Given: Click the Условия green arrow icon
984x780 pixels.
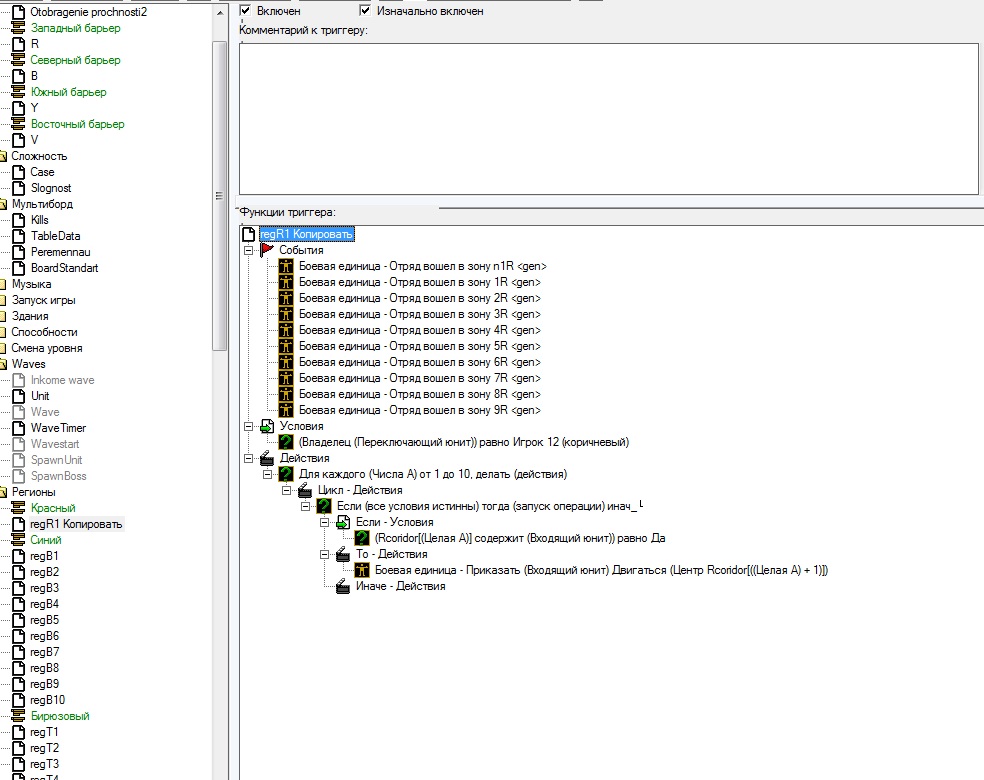Looking at the screenshot, I should point(267,426).
